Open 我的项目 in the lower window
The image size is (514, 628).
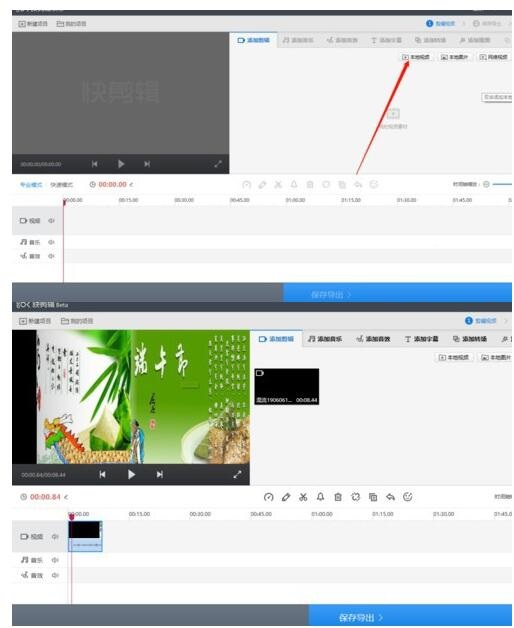point(77,321)
